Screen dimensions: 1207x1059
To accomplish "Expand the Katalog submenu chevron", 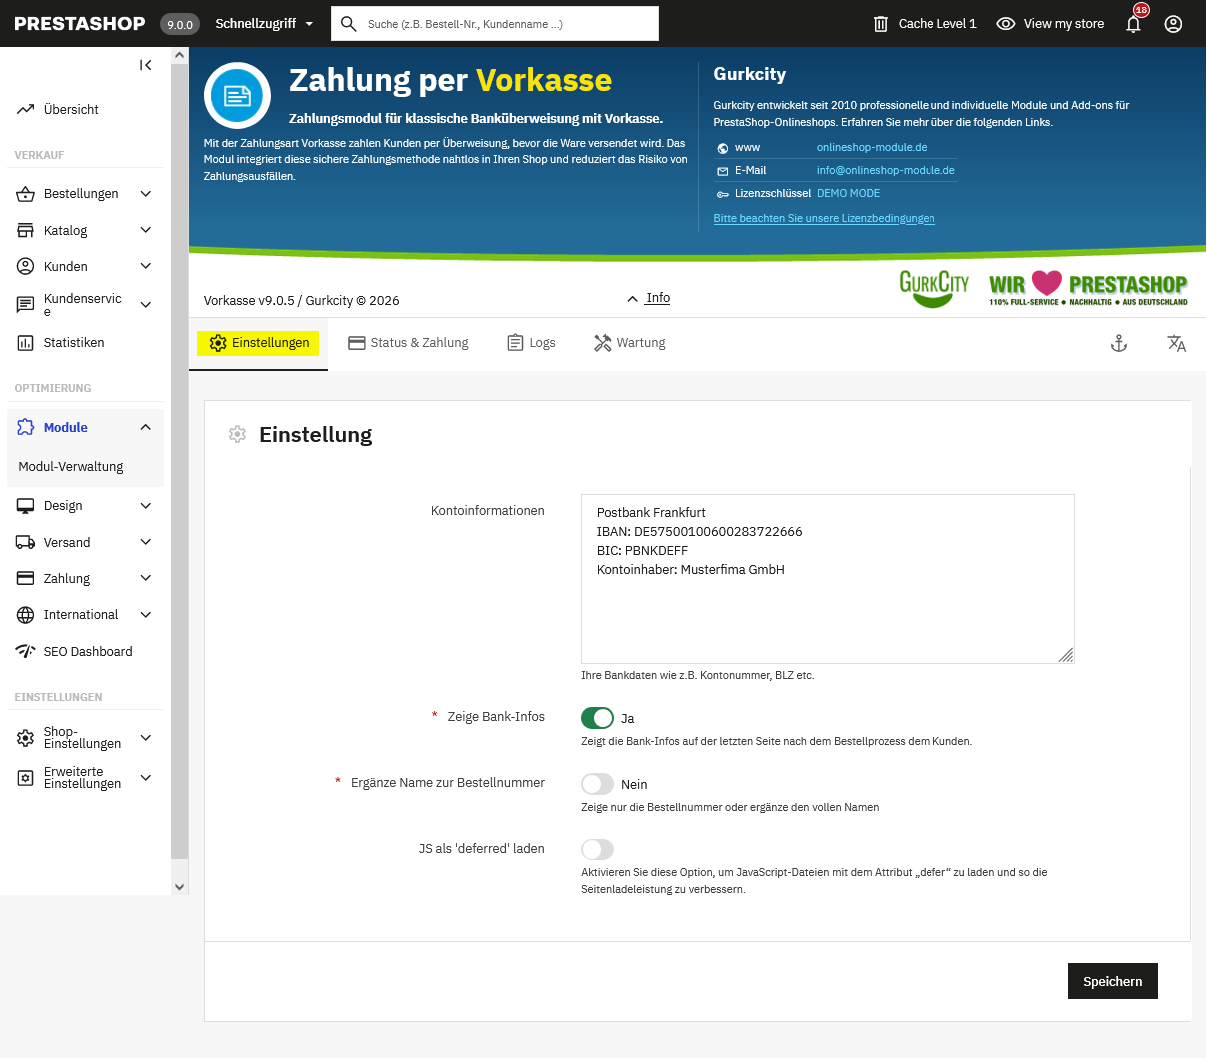I will 146,230.
